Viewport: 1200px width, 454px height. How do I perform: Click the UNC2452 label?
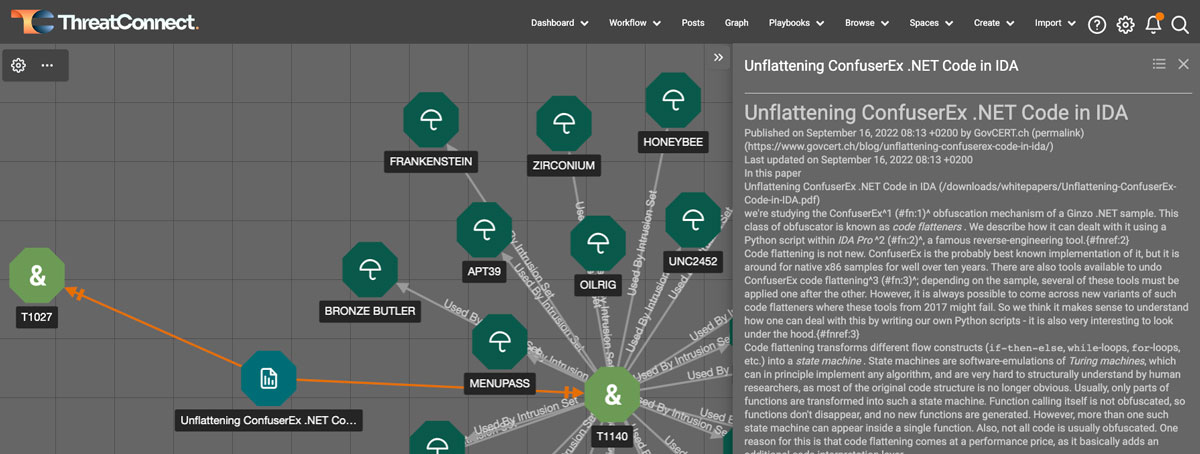(x=693, y=262)
